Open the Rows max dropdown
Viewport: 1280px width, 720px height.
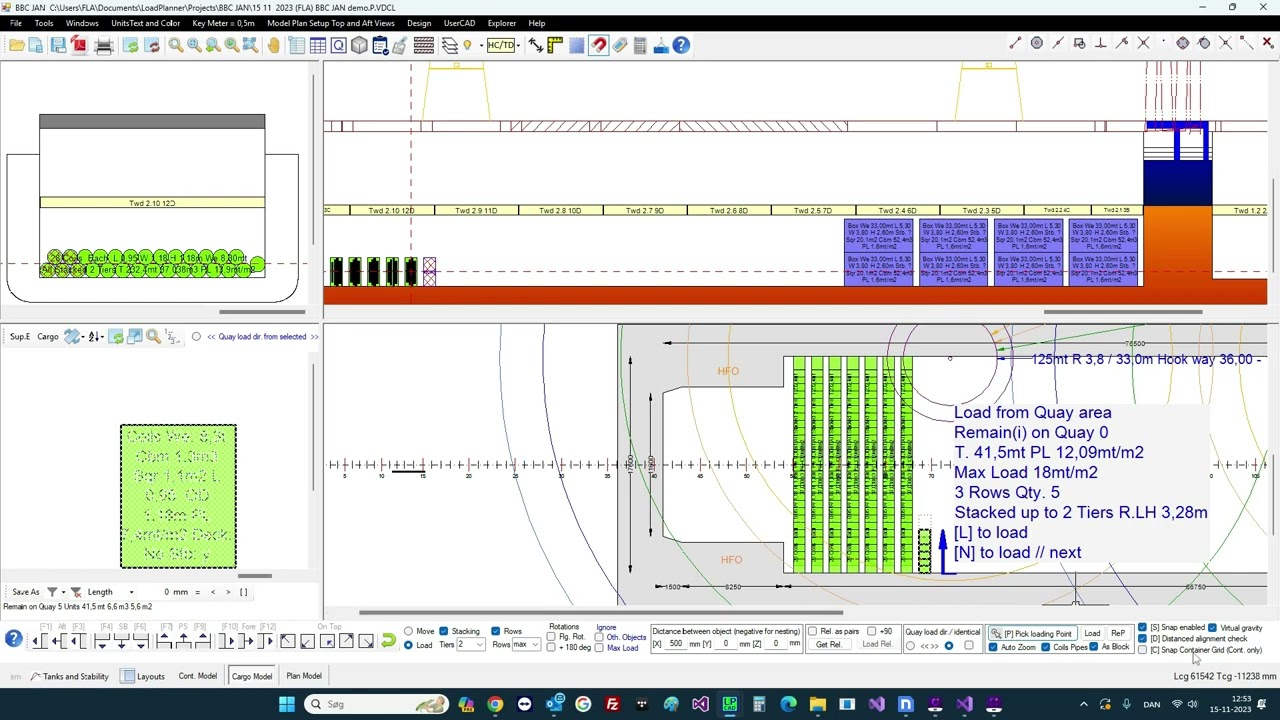coord(525,645)
